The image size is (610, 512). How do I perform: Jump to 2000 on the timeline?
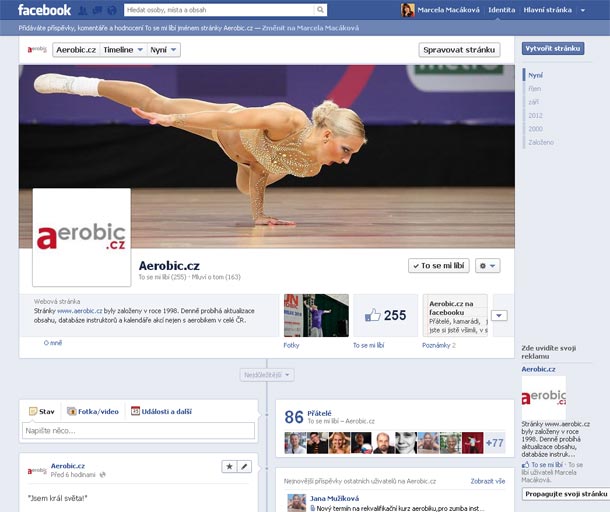535,129
